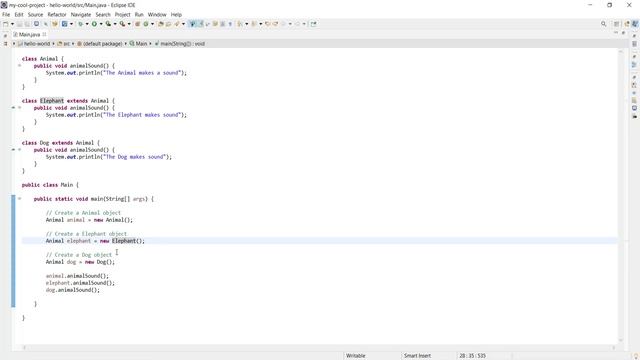The width and height of the screenshot is (640, 360).
Task: Click the editor vertical scrollbar
Action: 620,196
